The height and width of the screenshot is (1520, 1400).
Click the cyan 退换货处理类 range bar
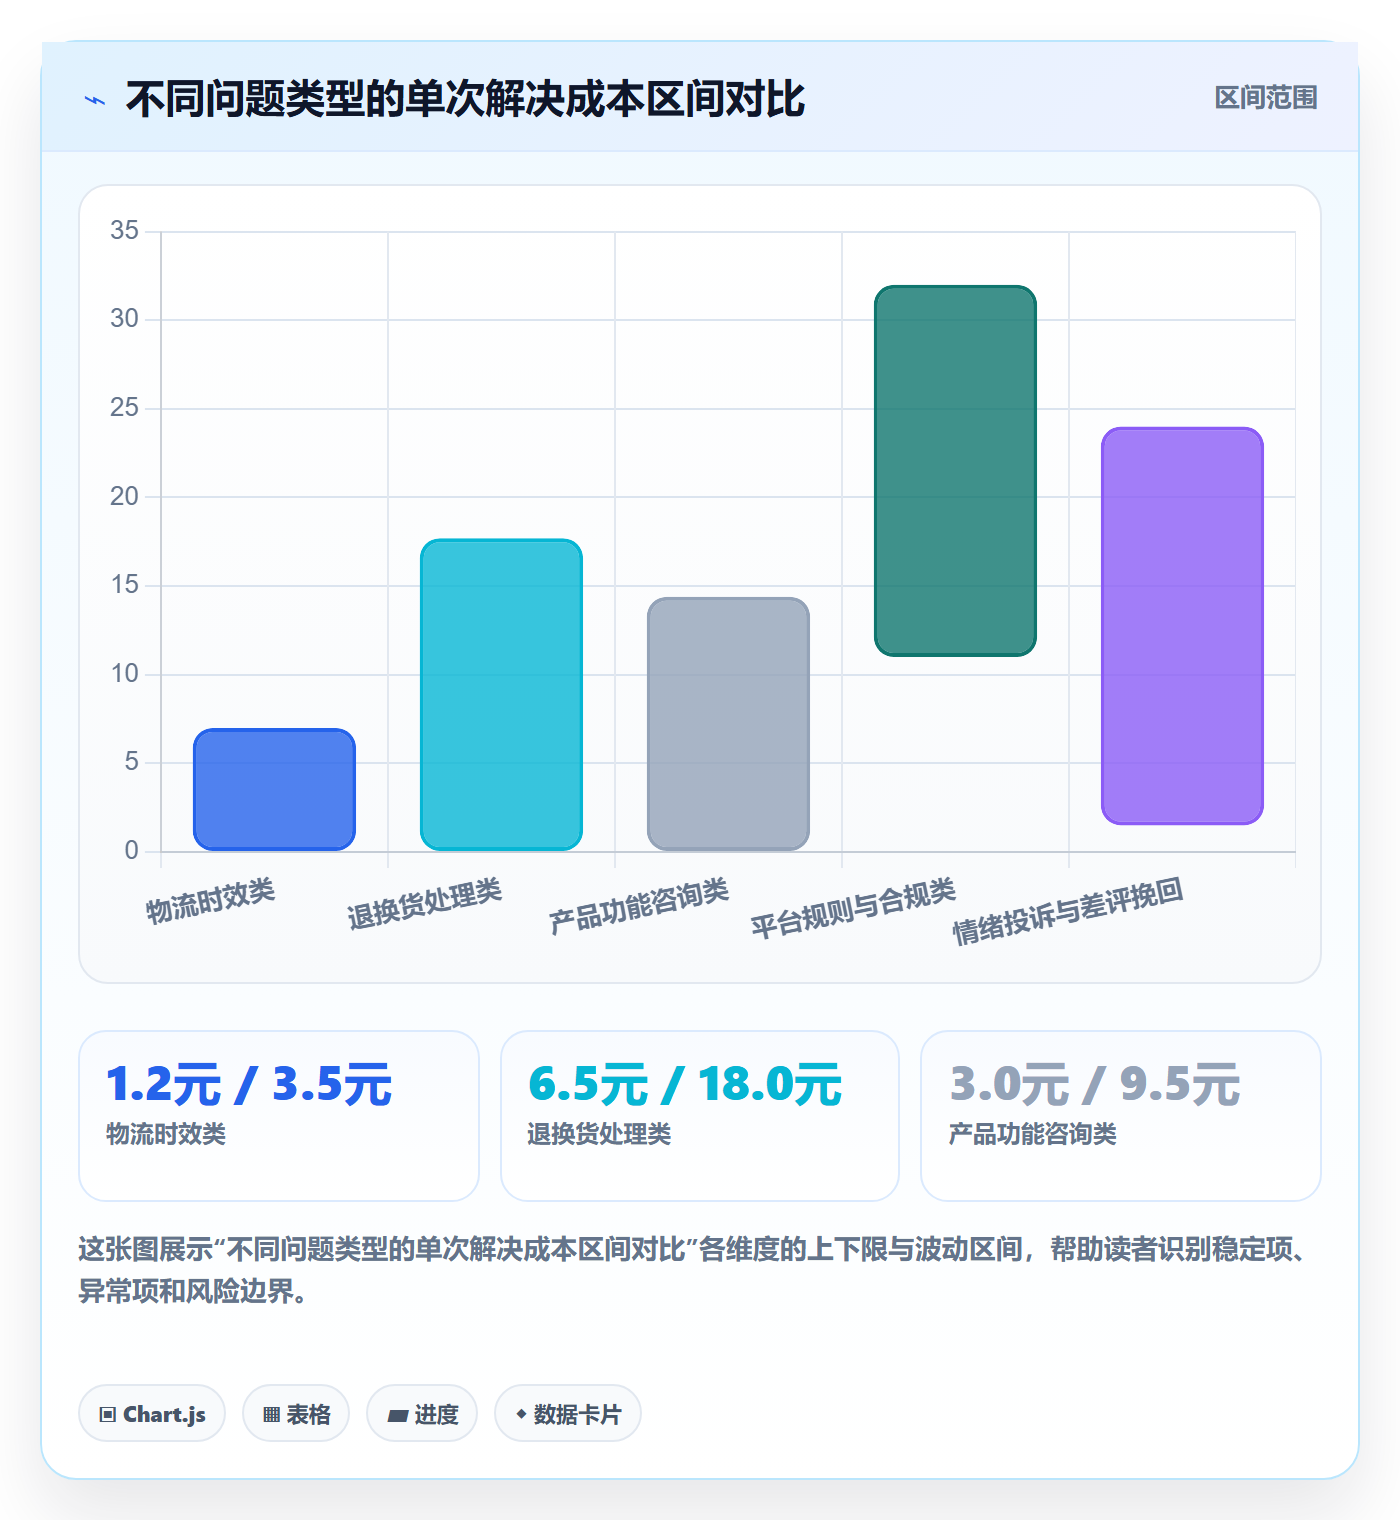click(501, 695)
